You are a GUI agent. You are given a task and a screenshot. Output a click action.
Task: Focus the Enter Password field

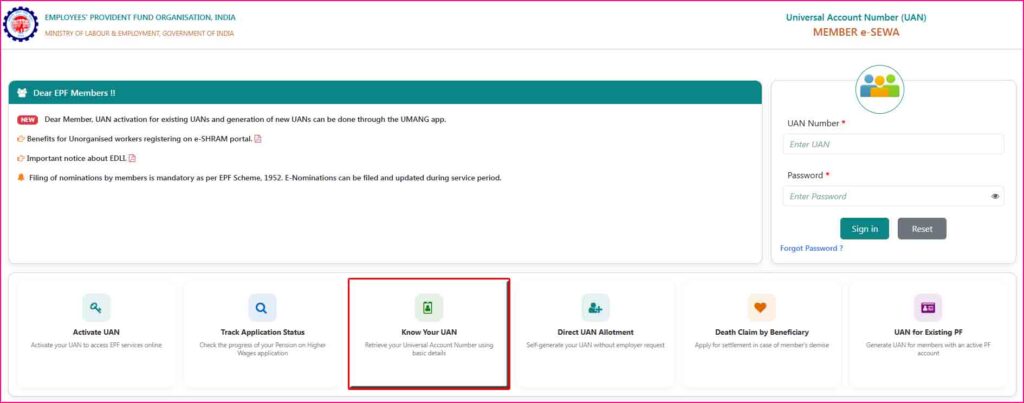click(885, 197)
